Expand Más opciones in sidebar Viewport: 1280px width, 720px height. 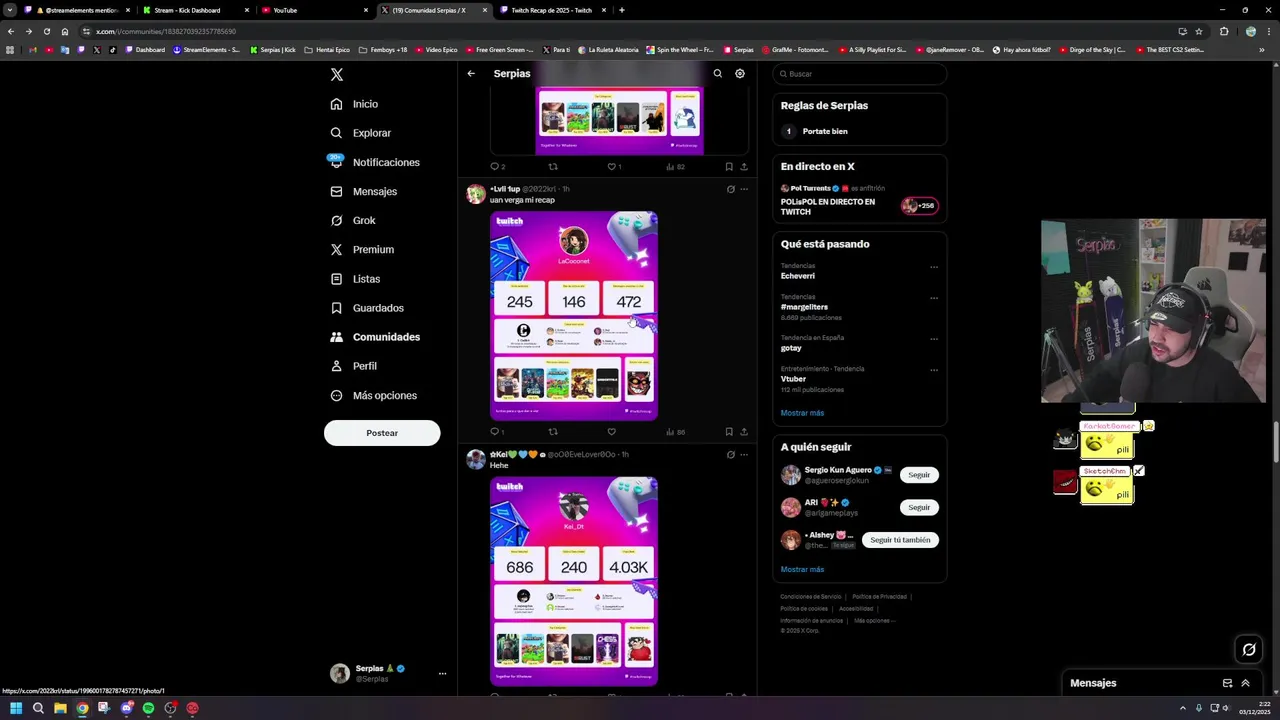point(373,395)
